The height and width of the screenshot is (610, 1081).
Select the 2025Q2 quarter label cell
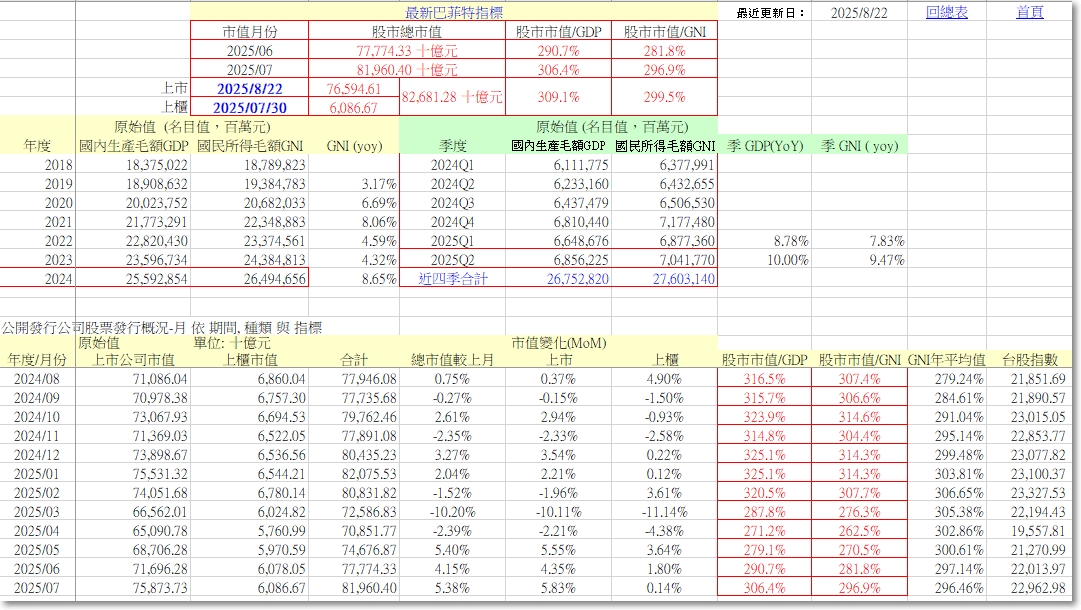[453, 260]
